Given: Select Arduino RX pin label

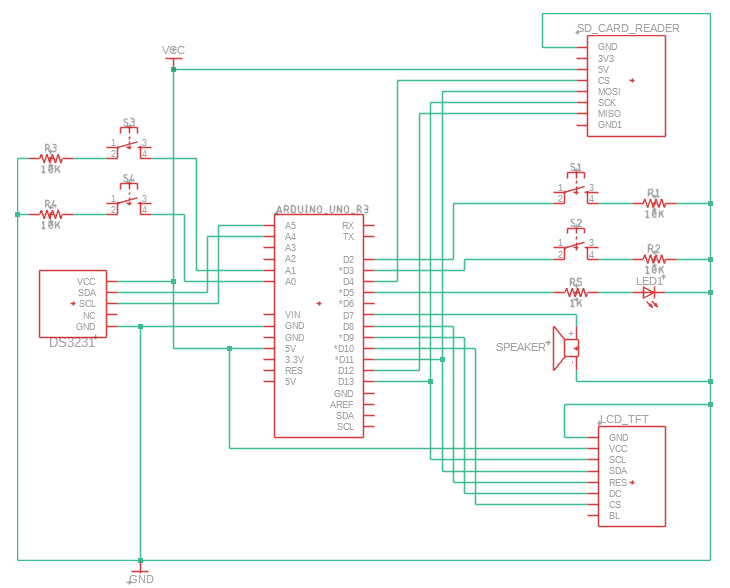Looking at the screenshot, I should coord(348,226).
